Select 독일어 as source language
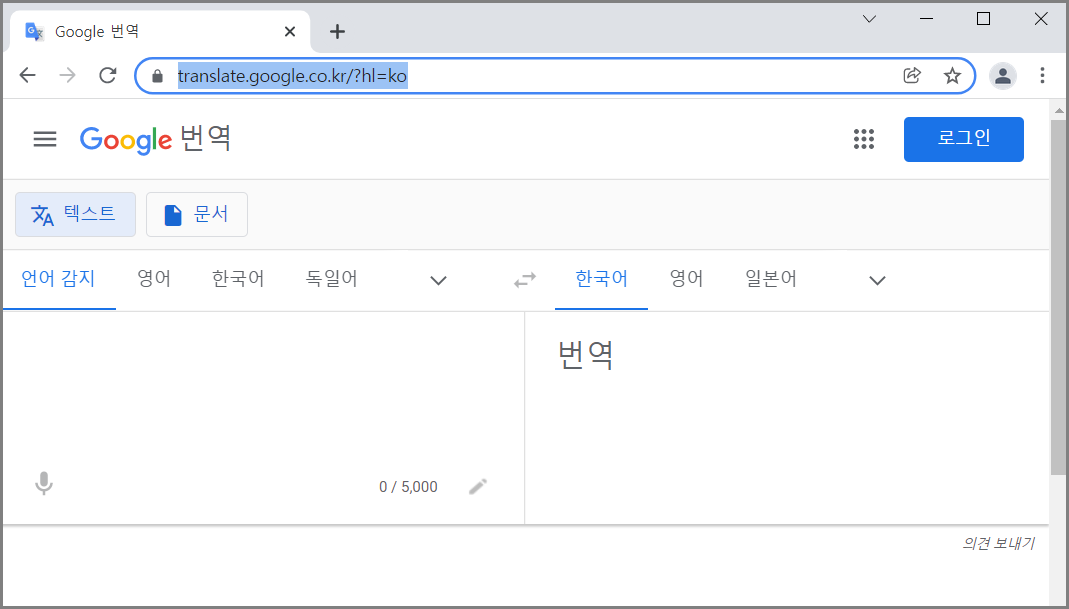The height and width of the screenshot is (609, 1069). (332, 279)
